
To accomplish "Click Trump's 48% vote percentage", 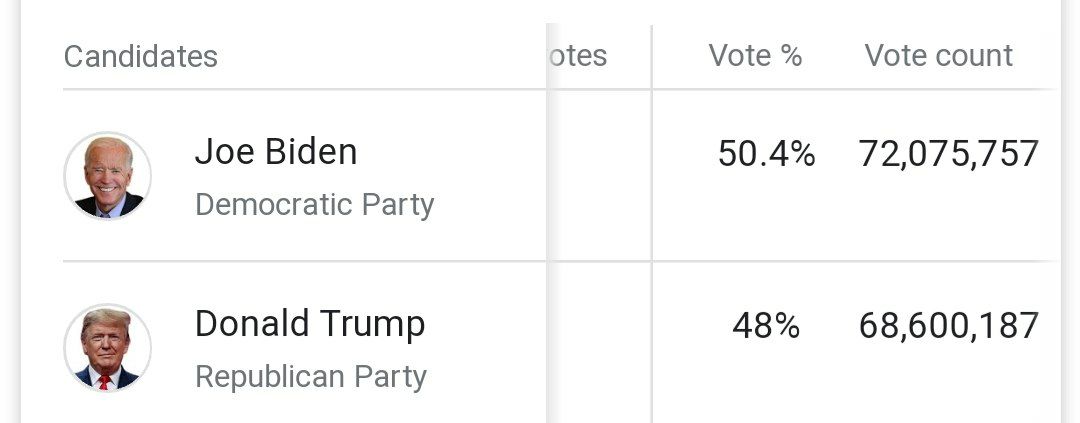I will (766, 326).
